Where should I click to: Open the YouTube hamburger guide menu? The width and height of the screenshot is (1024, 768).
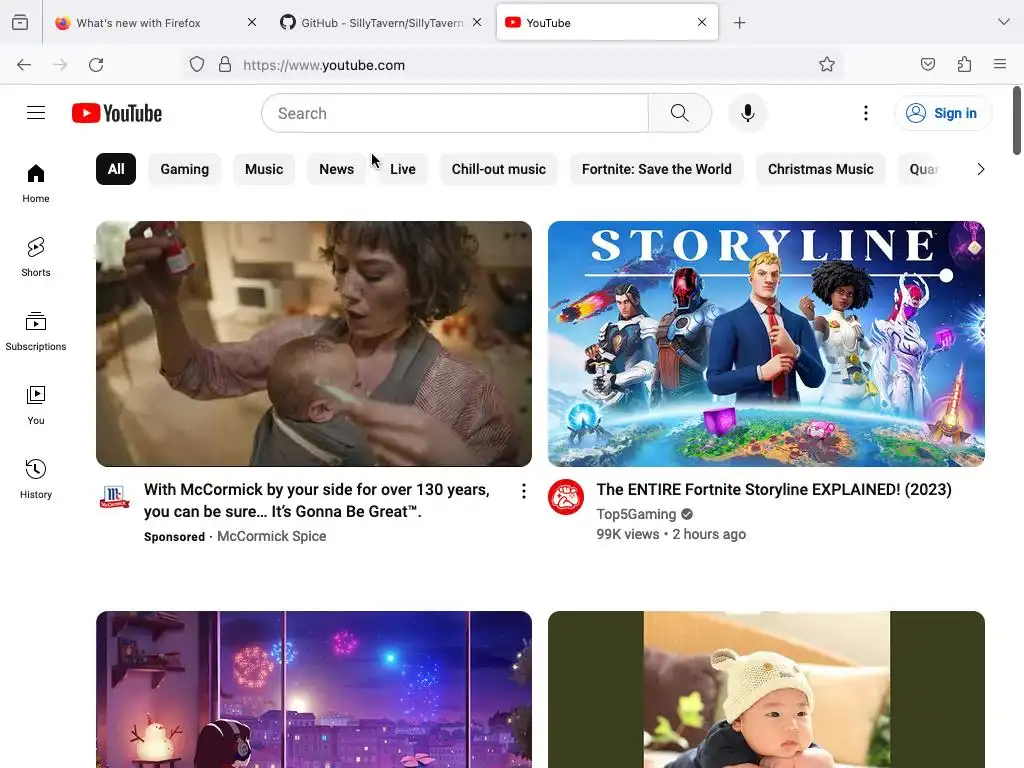pos(36,113)
